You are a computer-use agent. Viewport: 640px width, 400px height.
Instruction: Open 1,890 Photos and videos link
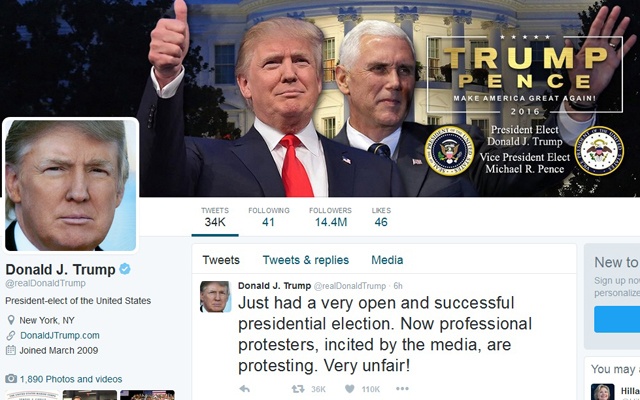pyautogui.click(x=71, y=379)
